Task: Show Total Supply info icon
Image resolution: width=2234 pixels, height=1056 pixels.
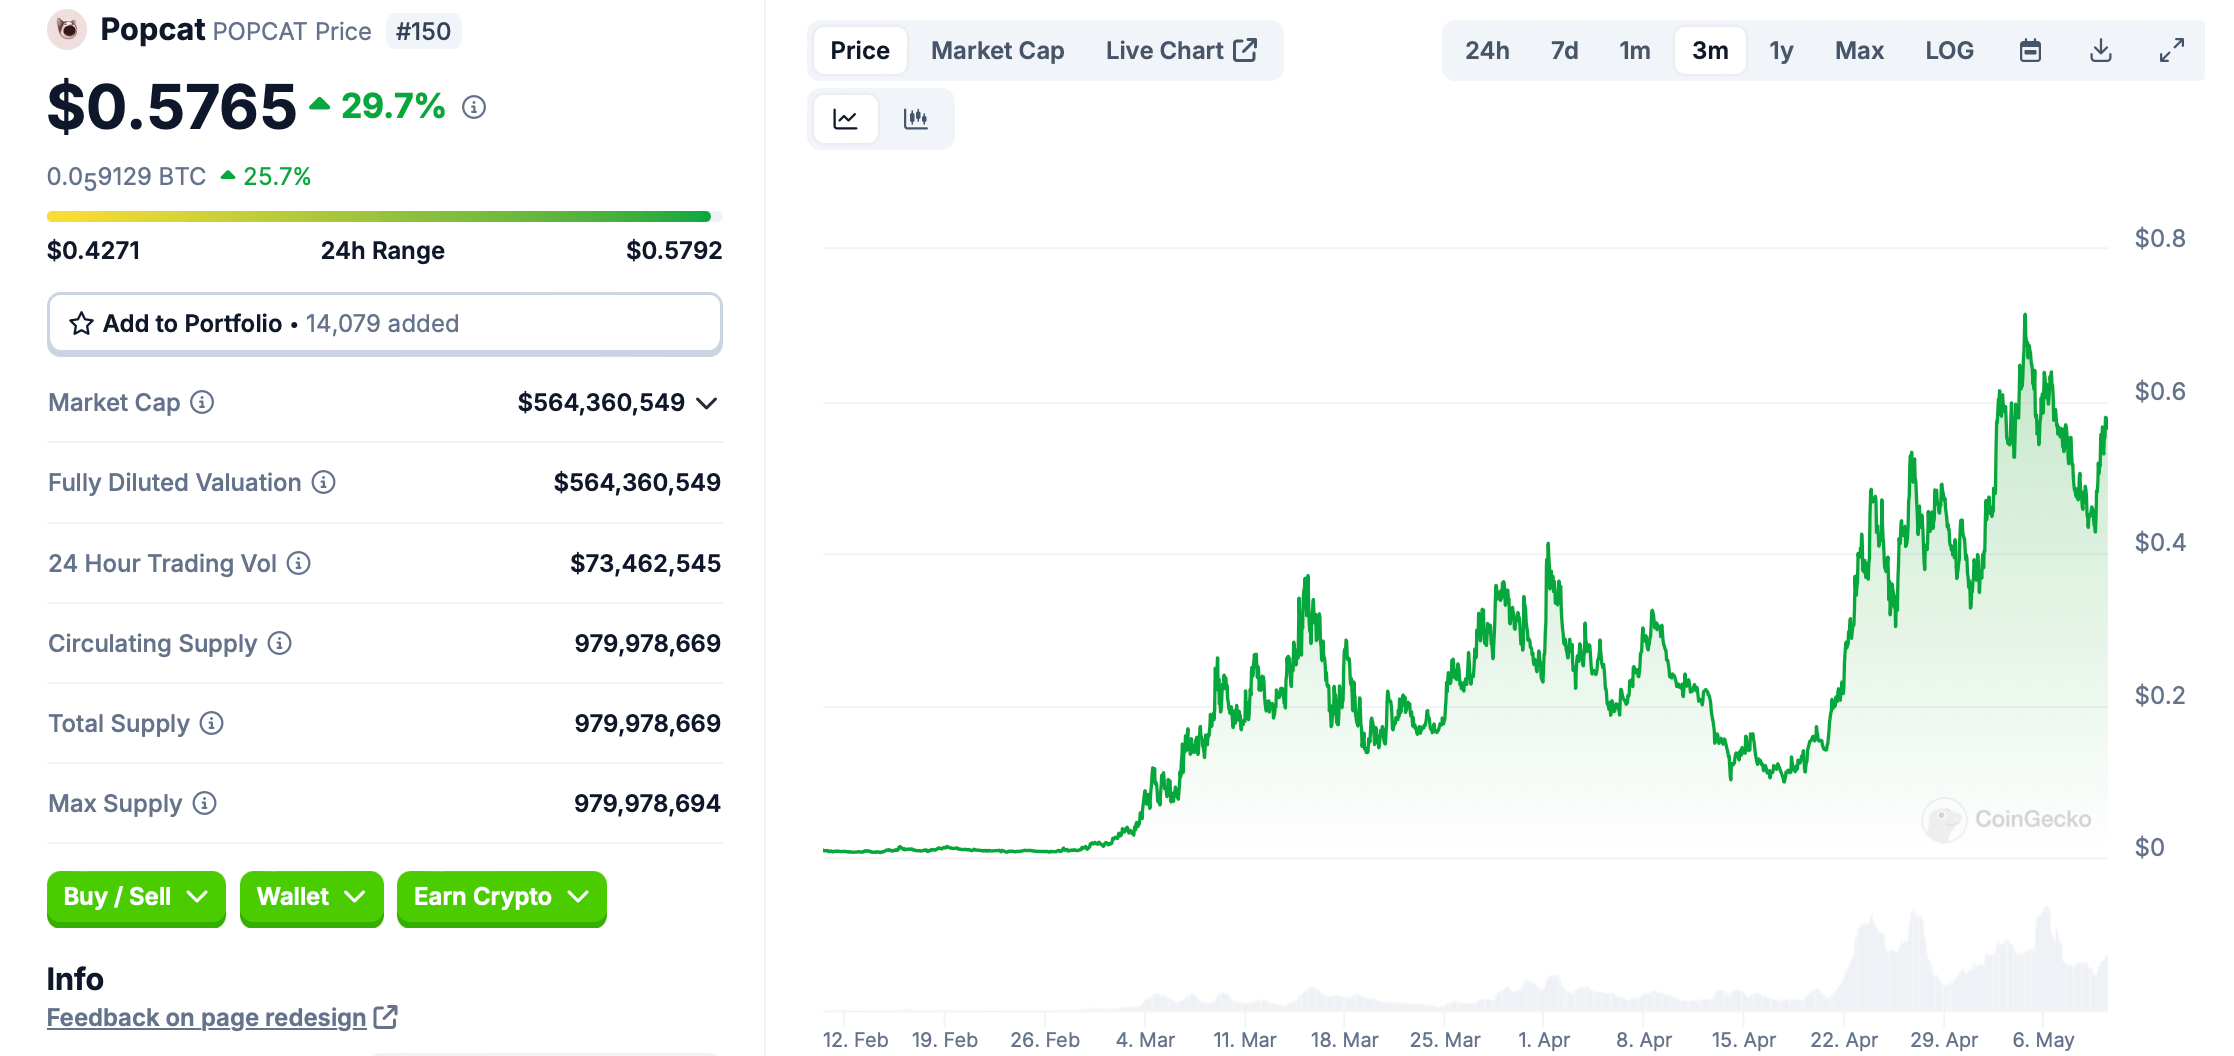Action: [x=211, y=723]
